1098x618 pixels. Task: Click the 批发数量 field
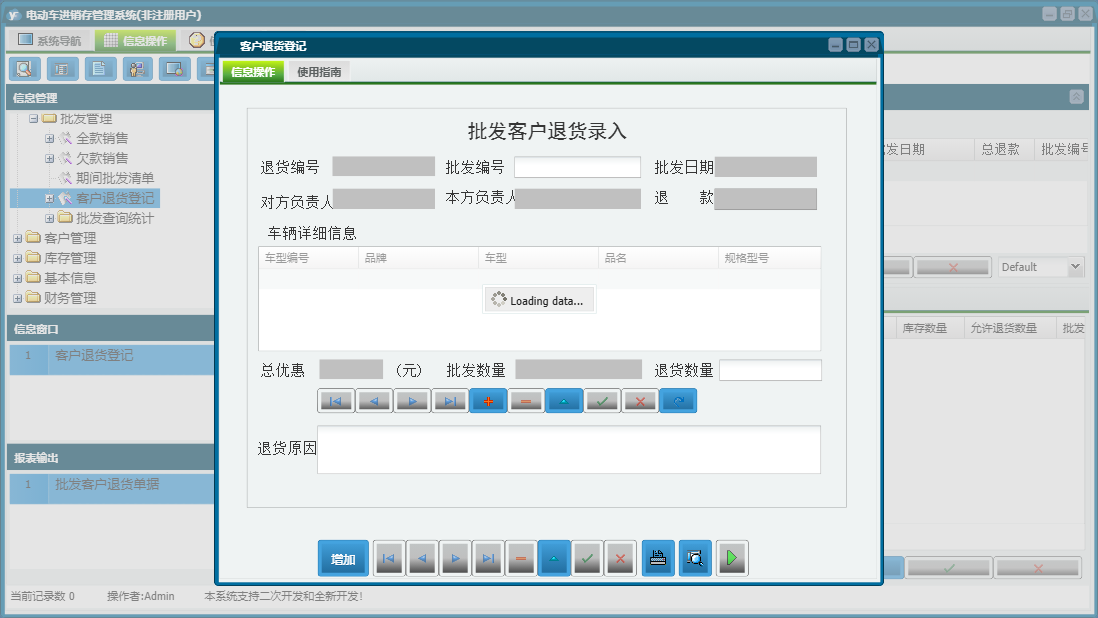pyautogui.click(x=578, y=369)
